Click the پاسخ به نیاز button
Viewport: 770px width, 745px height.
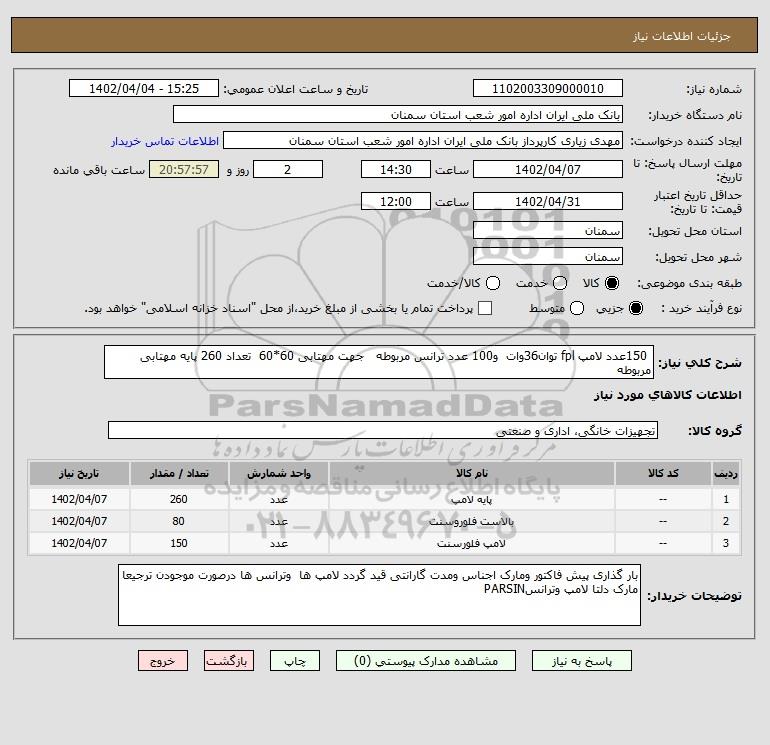click(582, 661)
